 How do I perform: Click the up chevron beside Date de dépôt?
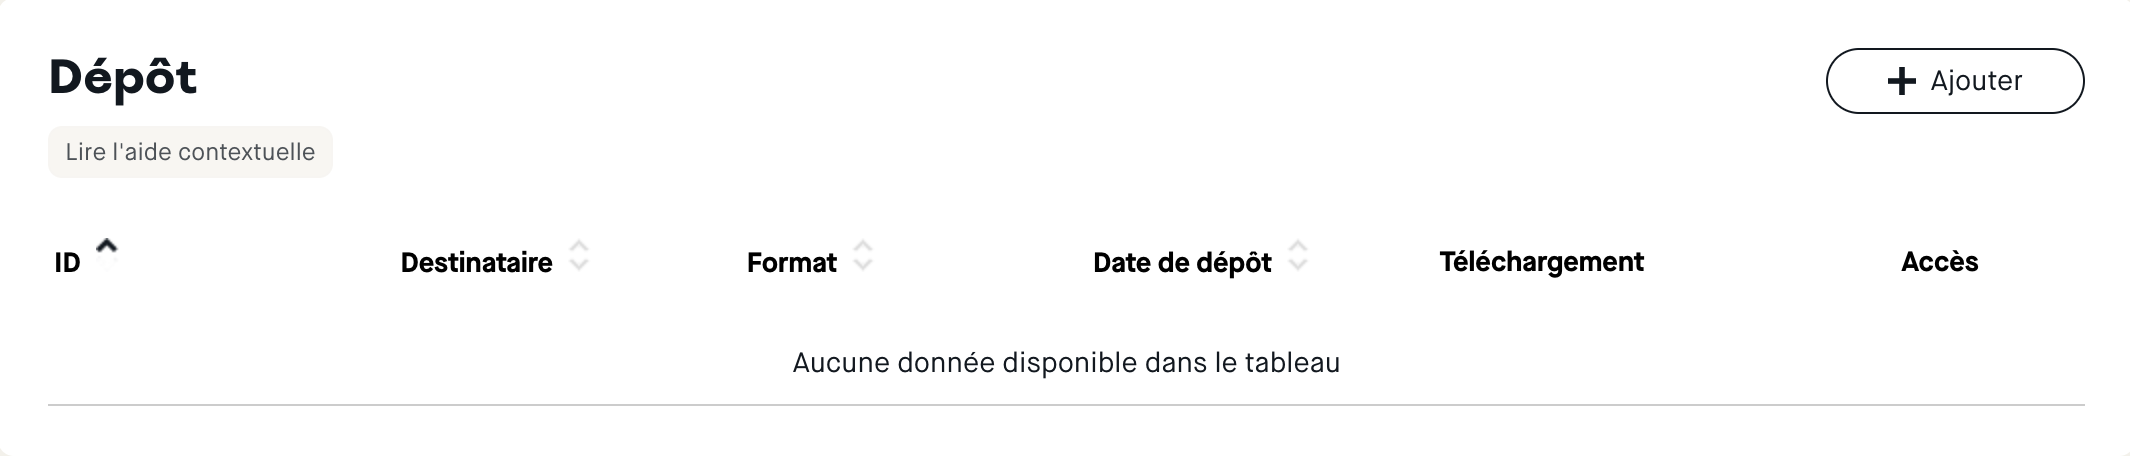pos(1298,246)
